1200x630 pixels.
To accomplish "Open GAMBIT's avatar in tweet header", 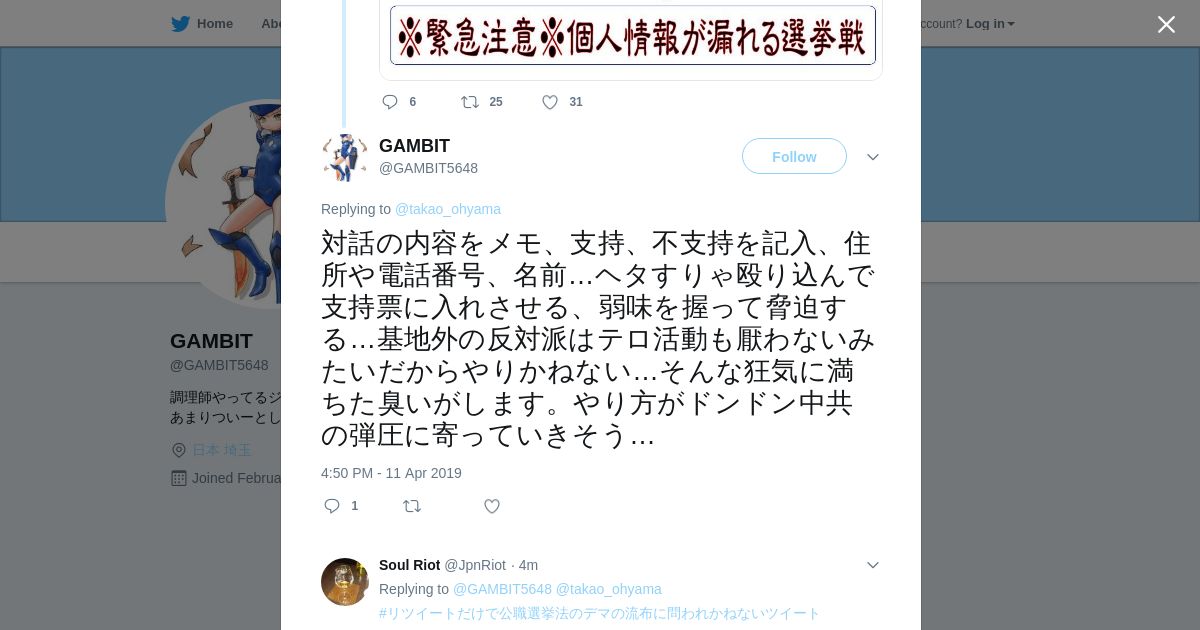I will [x=345, y=157].
